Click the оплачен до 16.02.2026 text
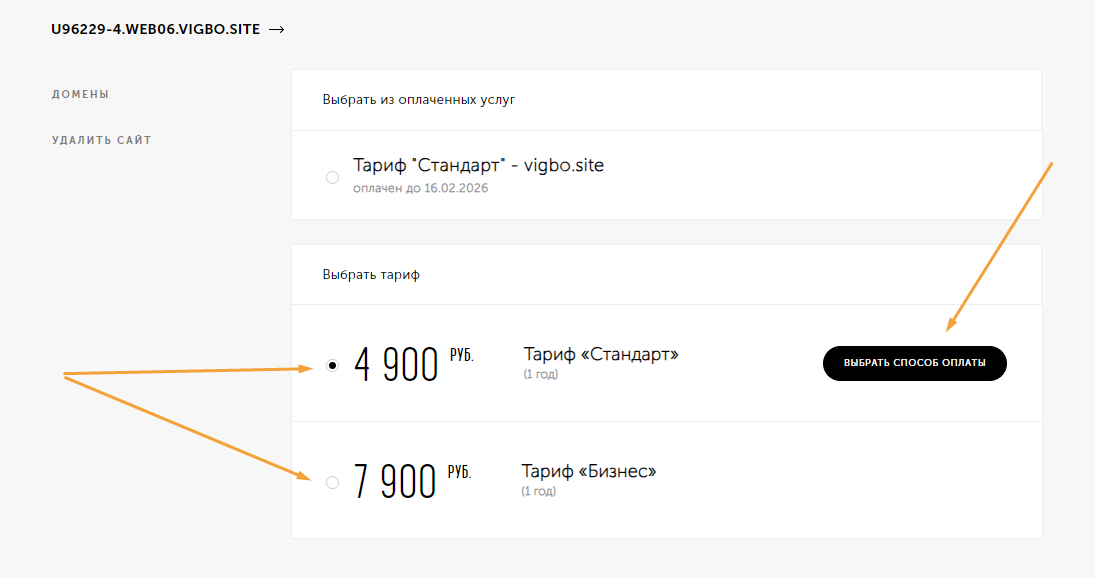Viewport: 1094px width, 578px height. (x=421, y=188)
